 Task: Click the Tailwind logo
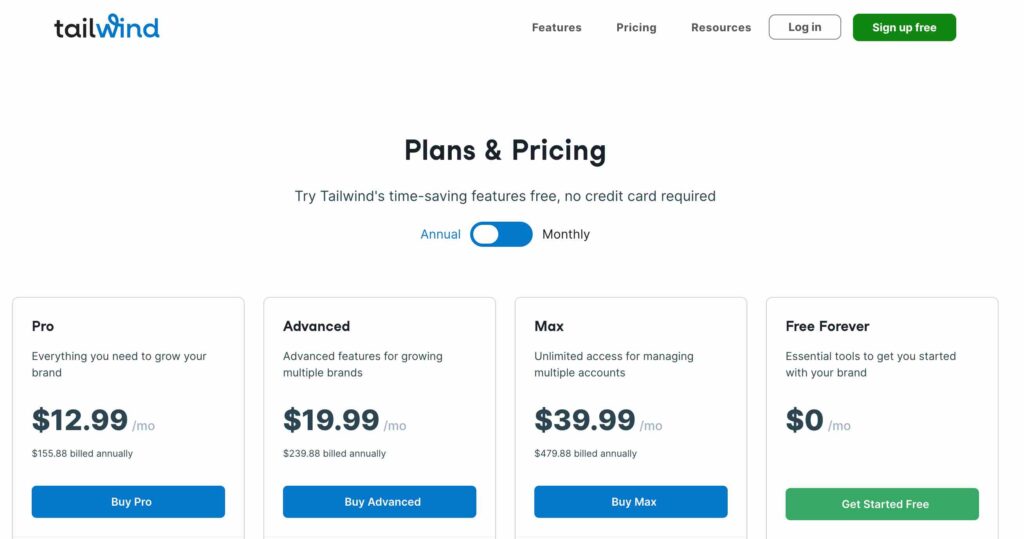106,26
